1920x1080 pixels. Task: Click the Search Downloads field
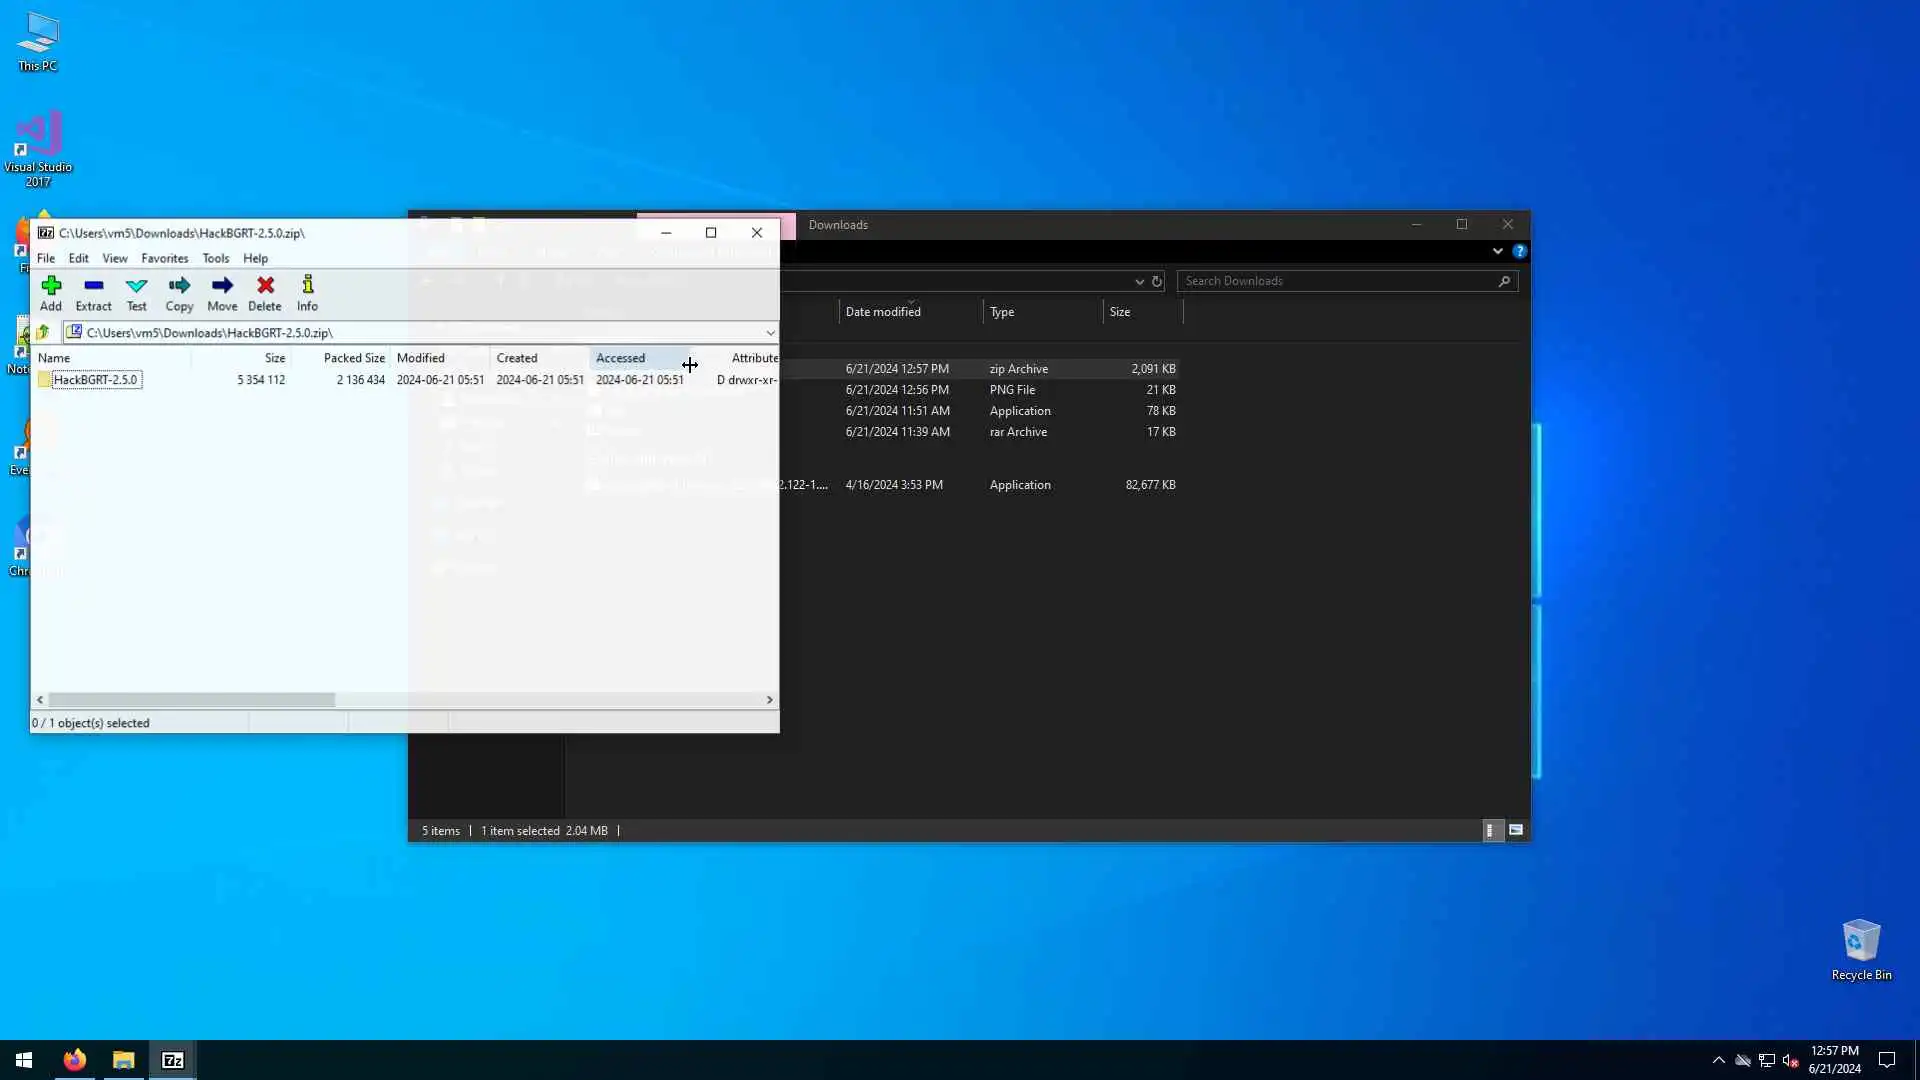pyautogui.click(x=1338, y=281)
